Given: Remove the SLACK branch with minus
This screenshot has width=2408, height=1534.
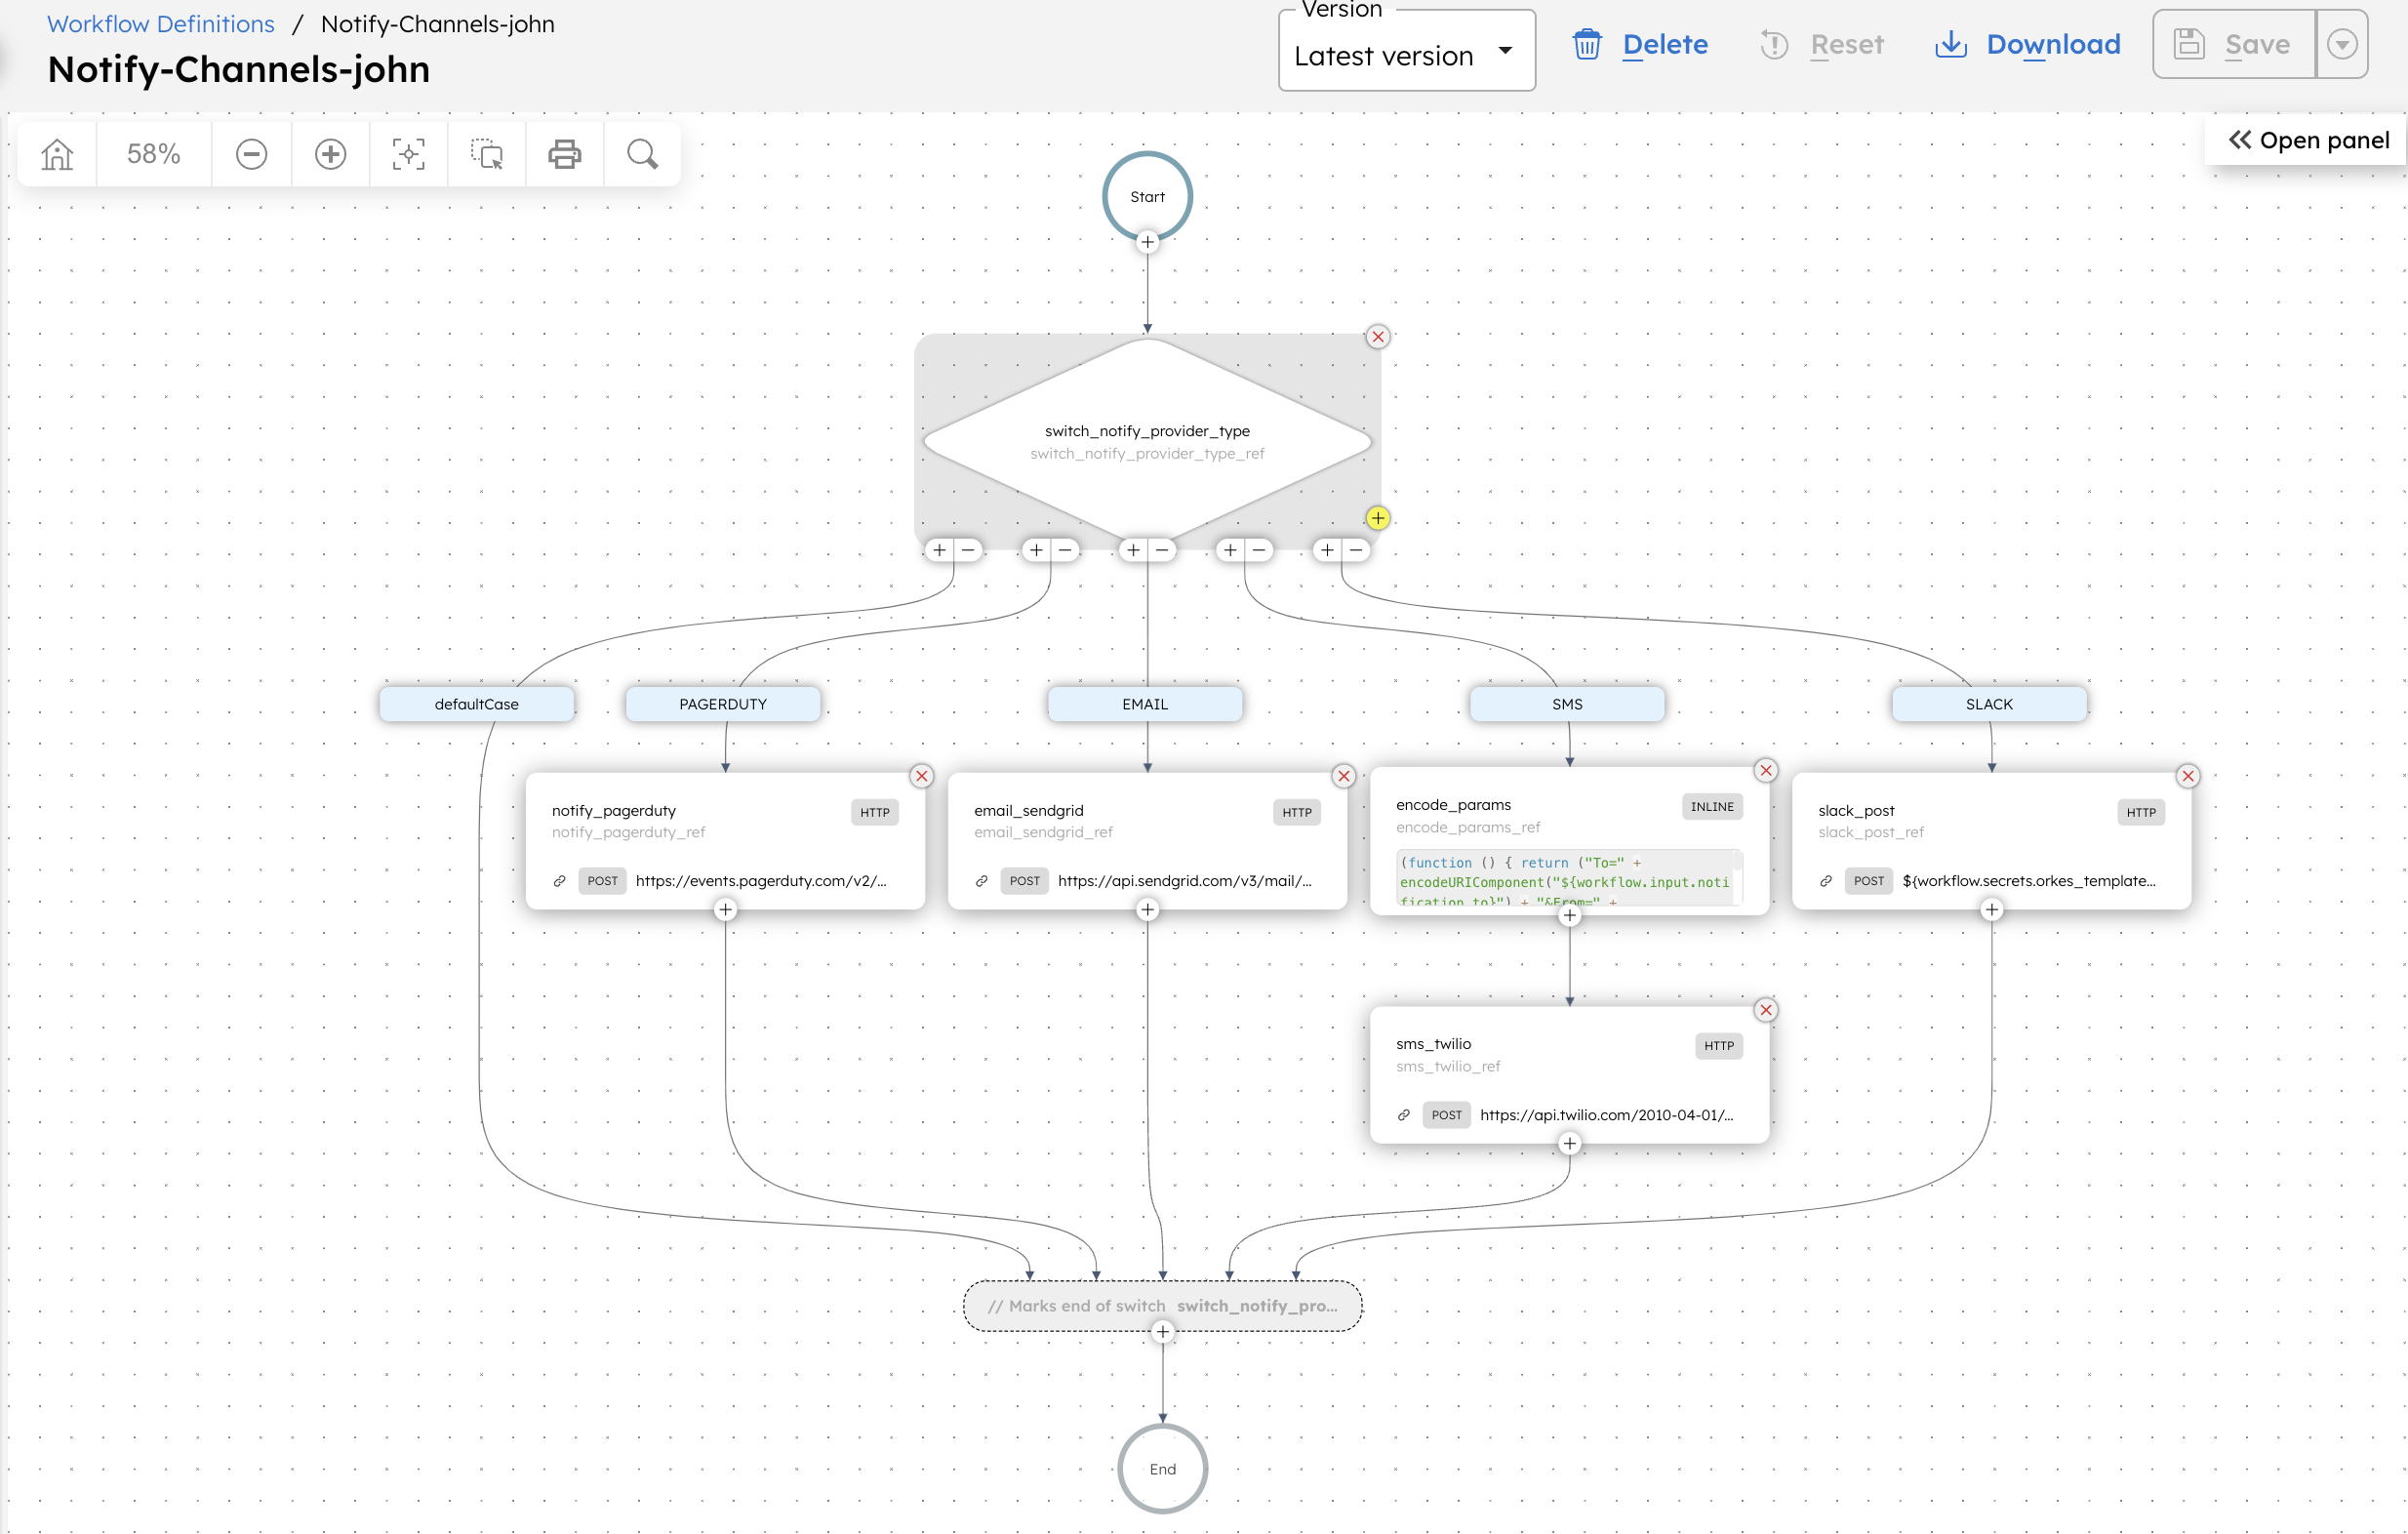Looking at the screenshot, I should tap(1356, 550).
